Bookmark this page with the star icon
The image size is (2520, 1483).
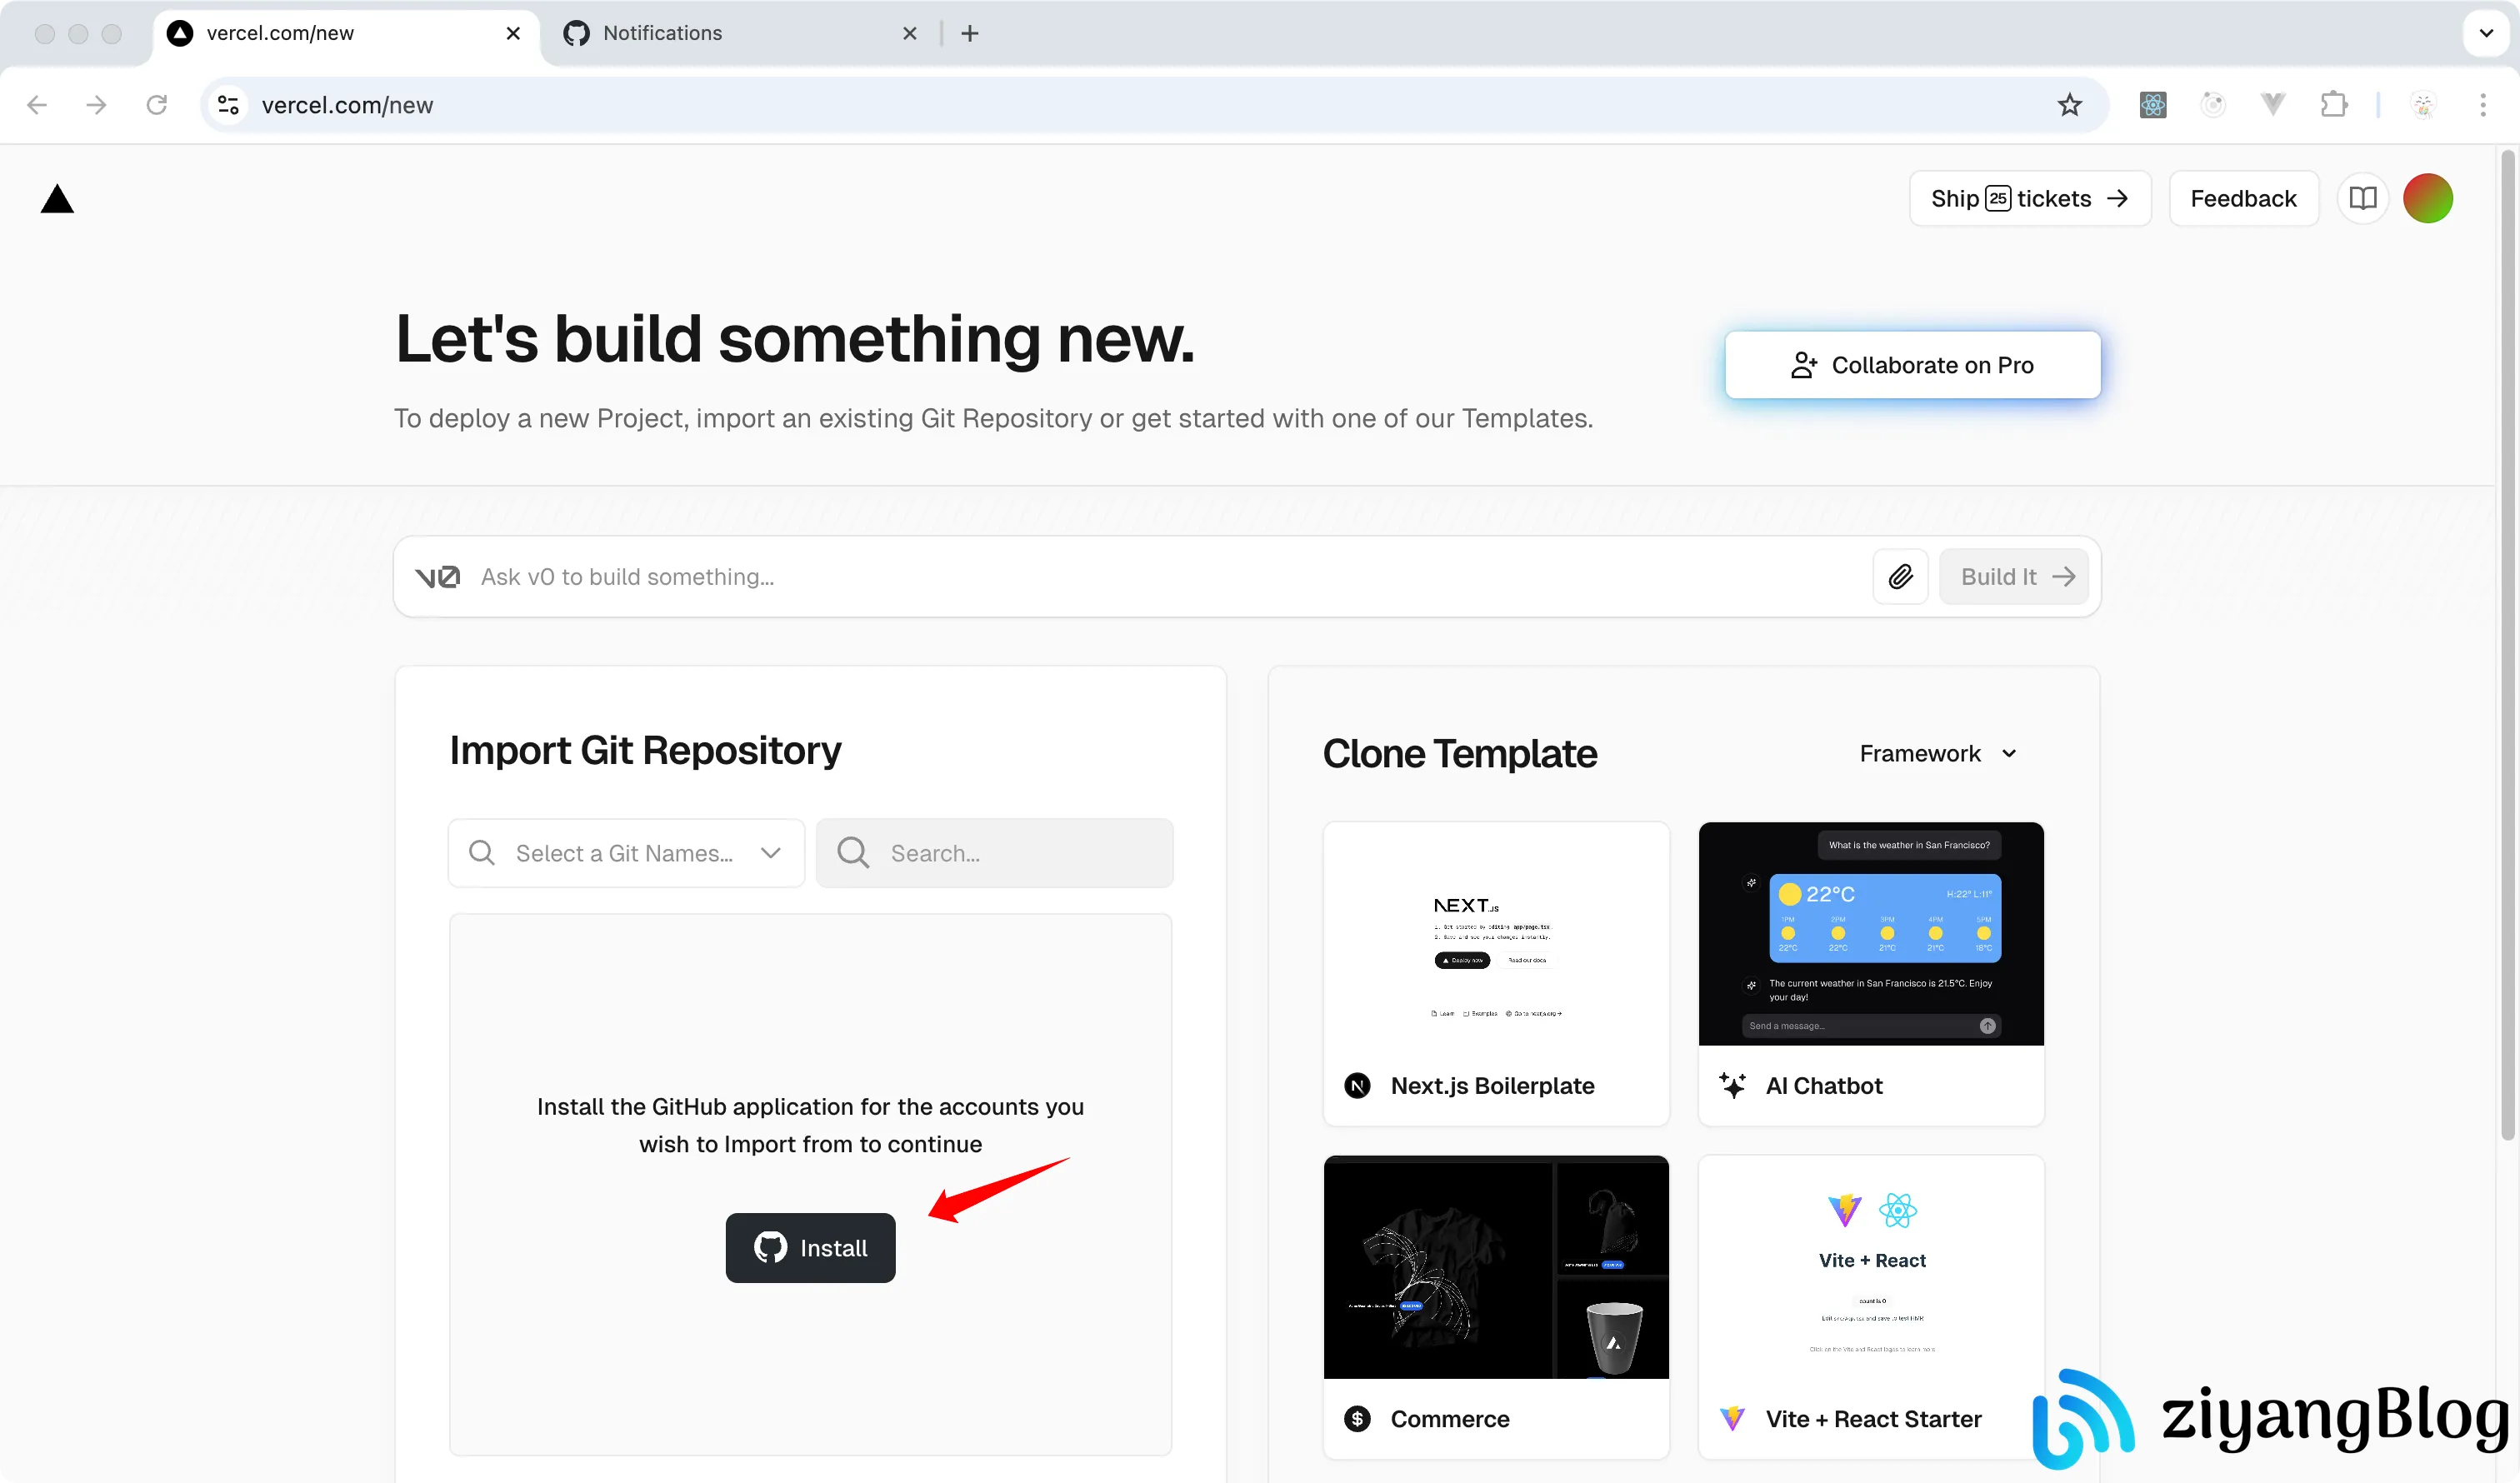[x=2069, y=105]
